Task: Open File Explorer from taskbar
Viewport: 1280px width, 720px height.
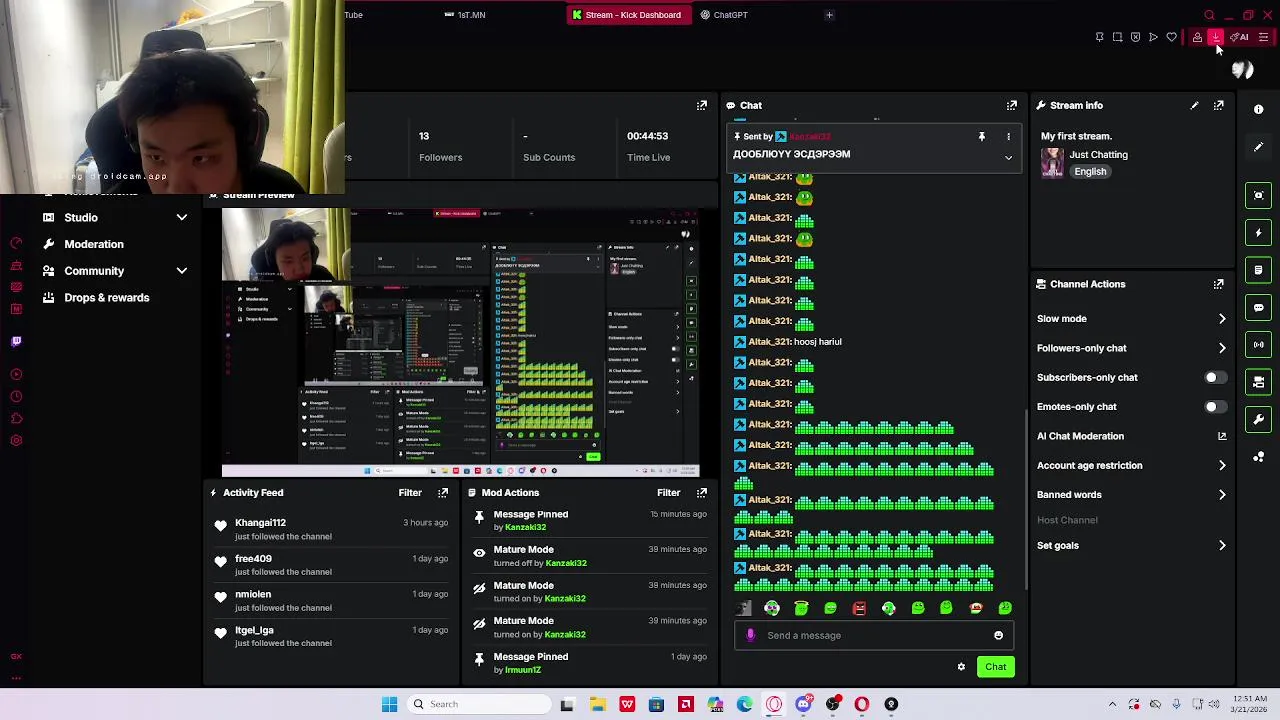Action: pyautogui.click(x=597, y=704)
